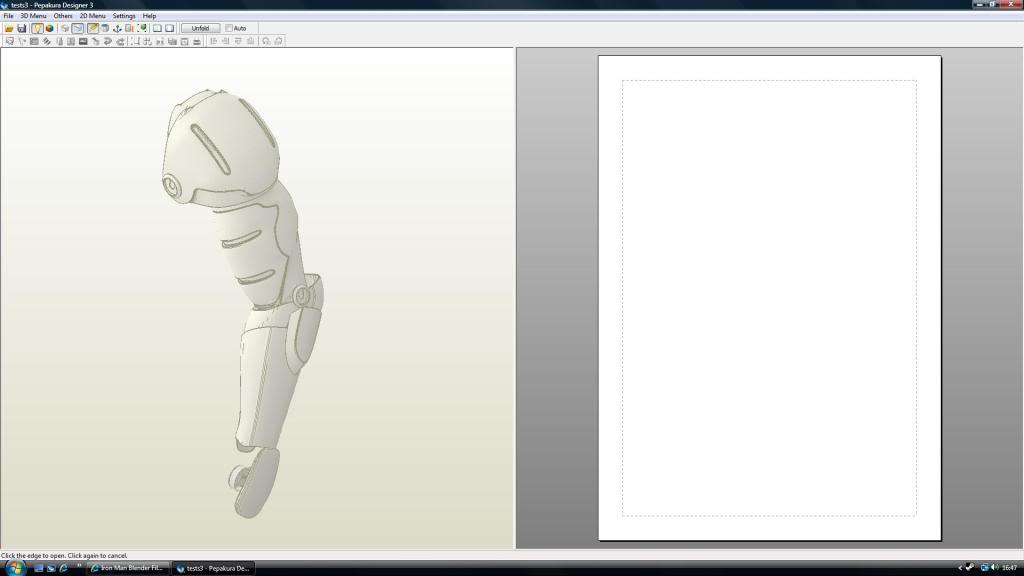Click the green shield selection icon
Screen dimensions: 1024x576
coord(142,28)
